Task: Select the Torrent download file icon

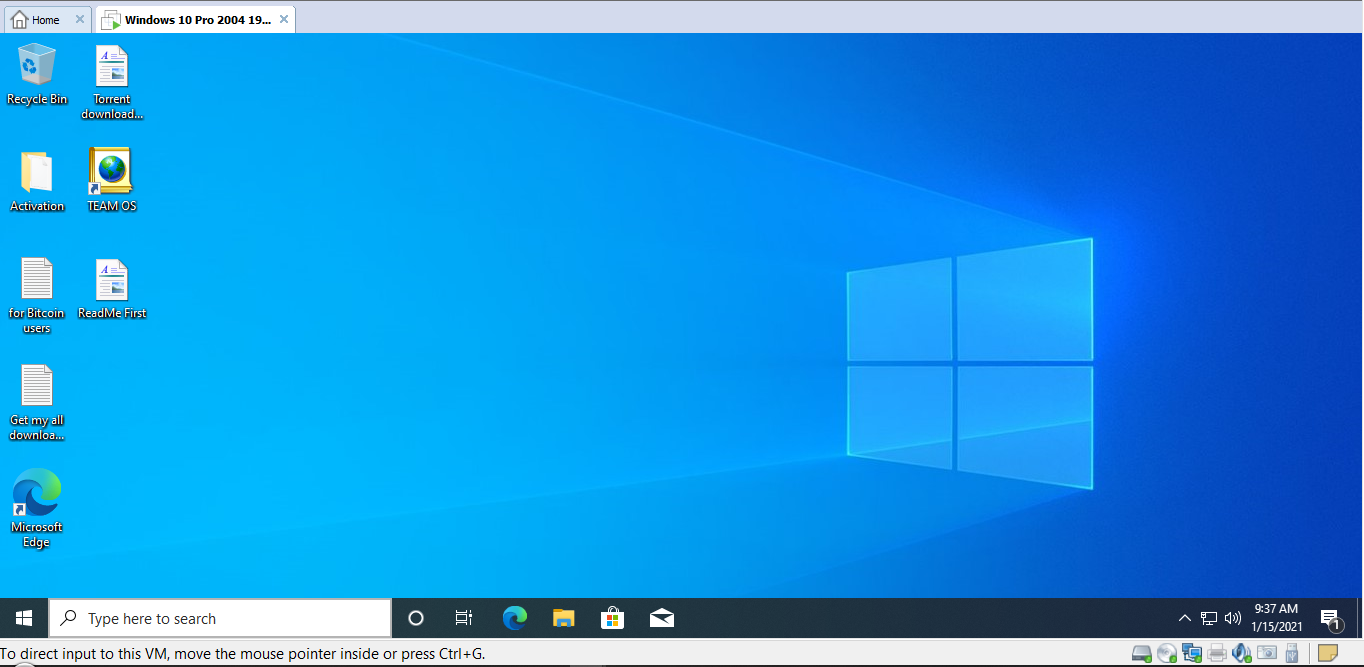Action: 112,82
